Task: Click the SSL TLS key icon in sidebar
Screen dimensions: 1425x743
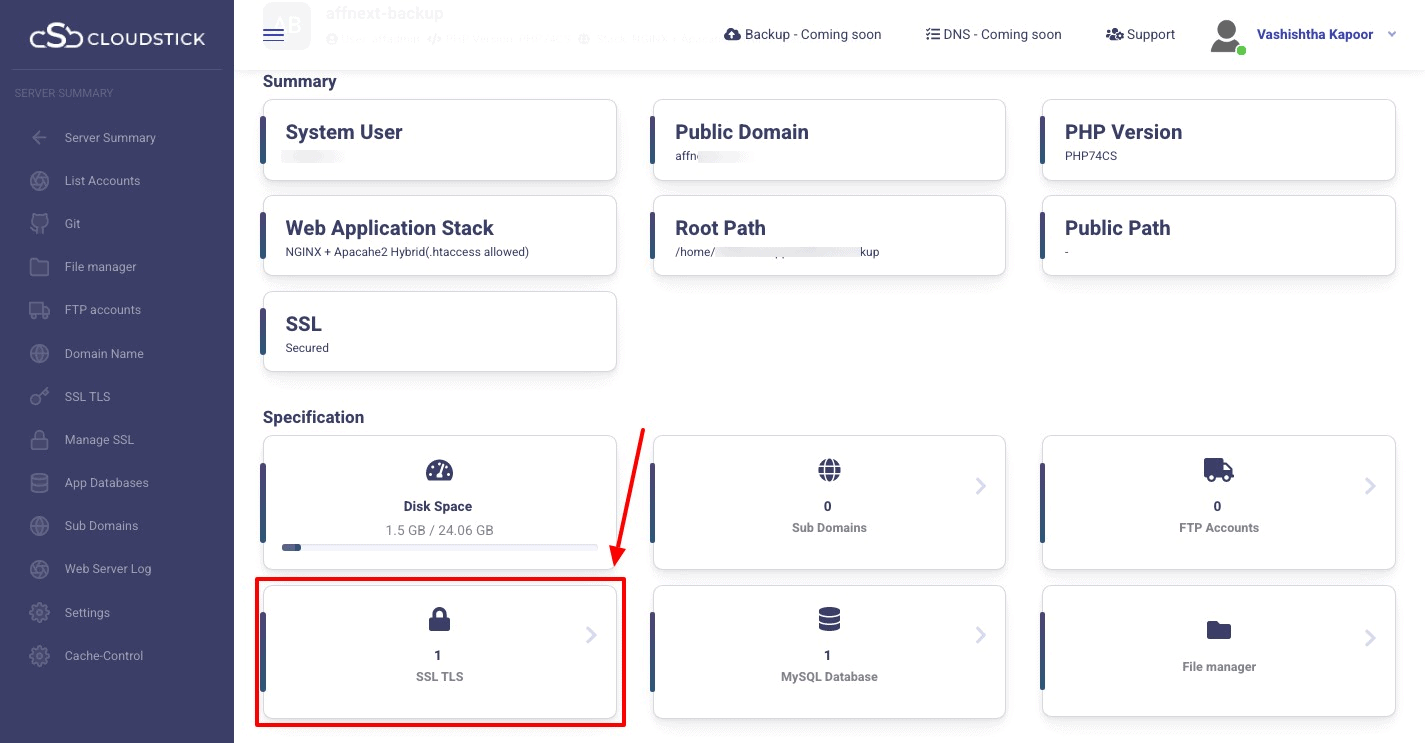Action: coord(39,397)
